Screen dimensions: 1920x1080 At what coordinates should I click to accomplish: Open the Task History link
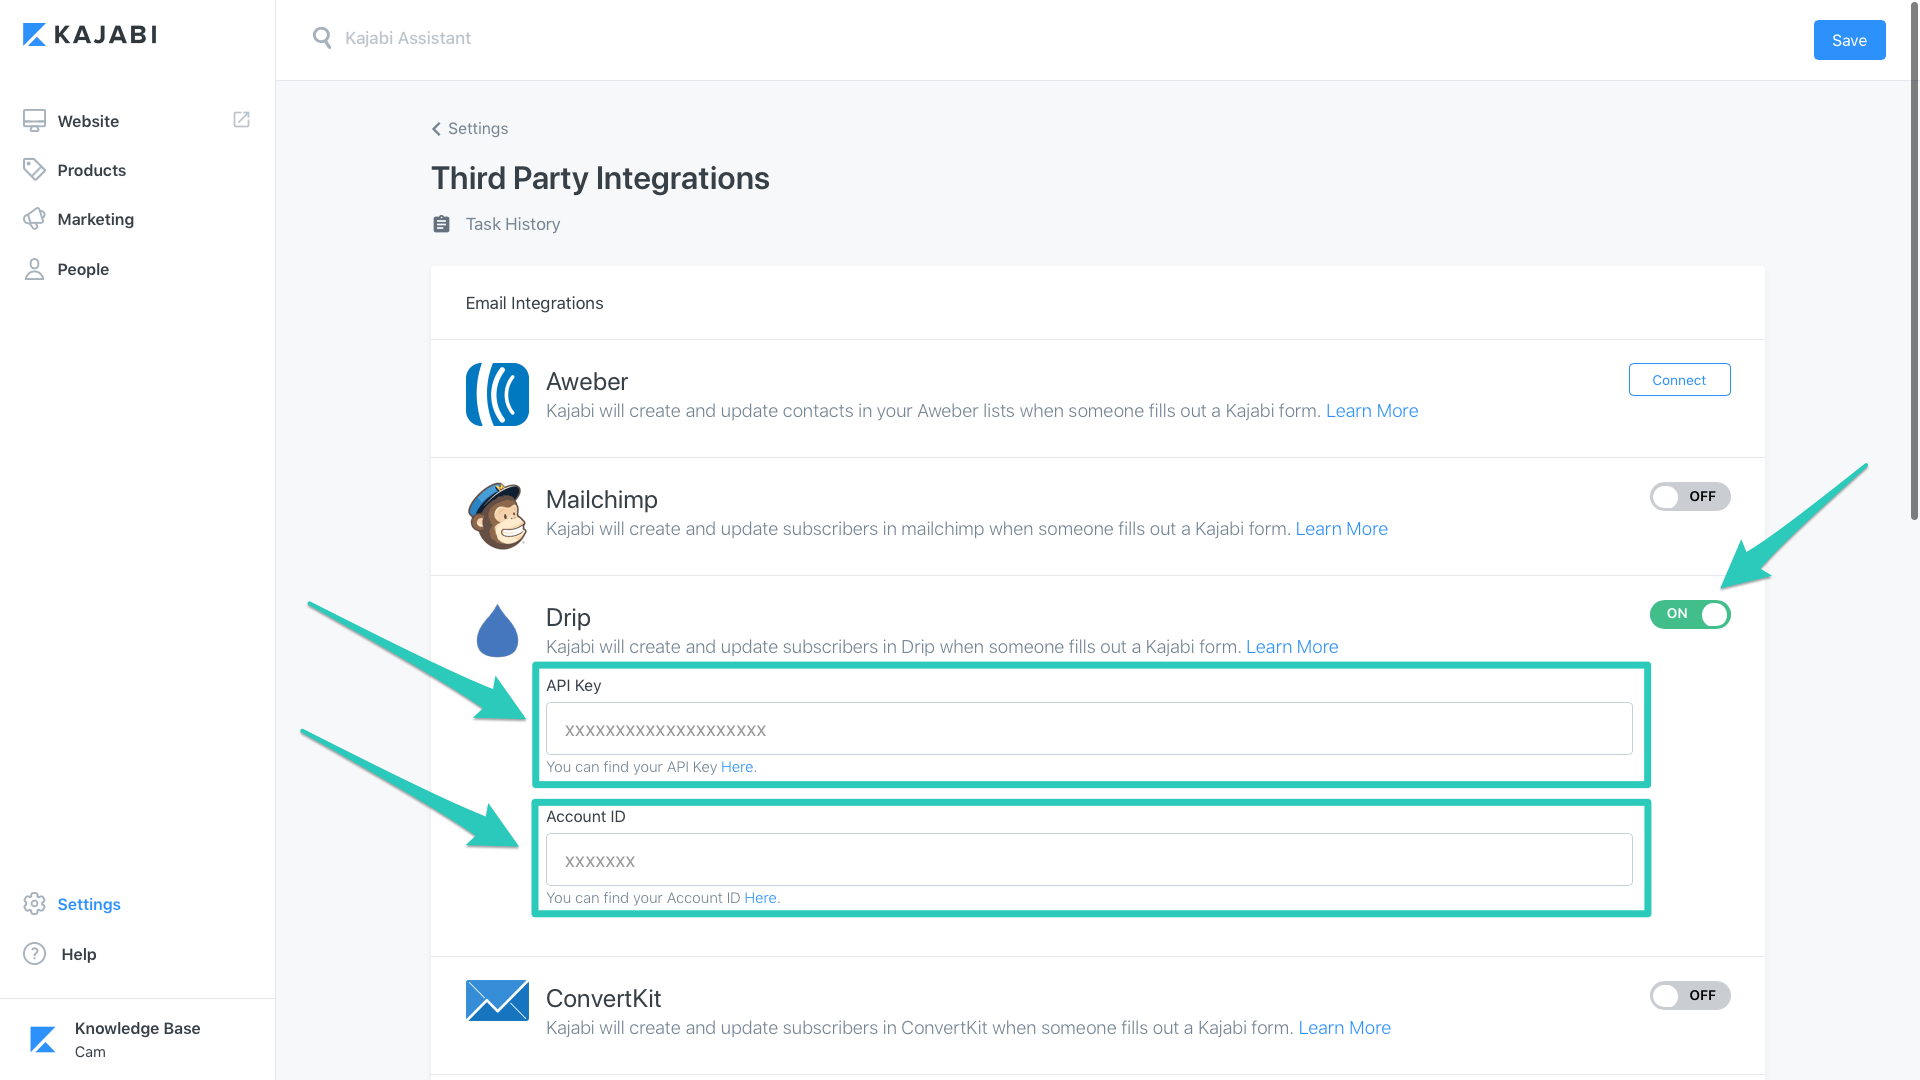pos(512,224)
